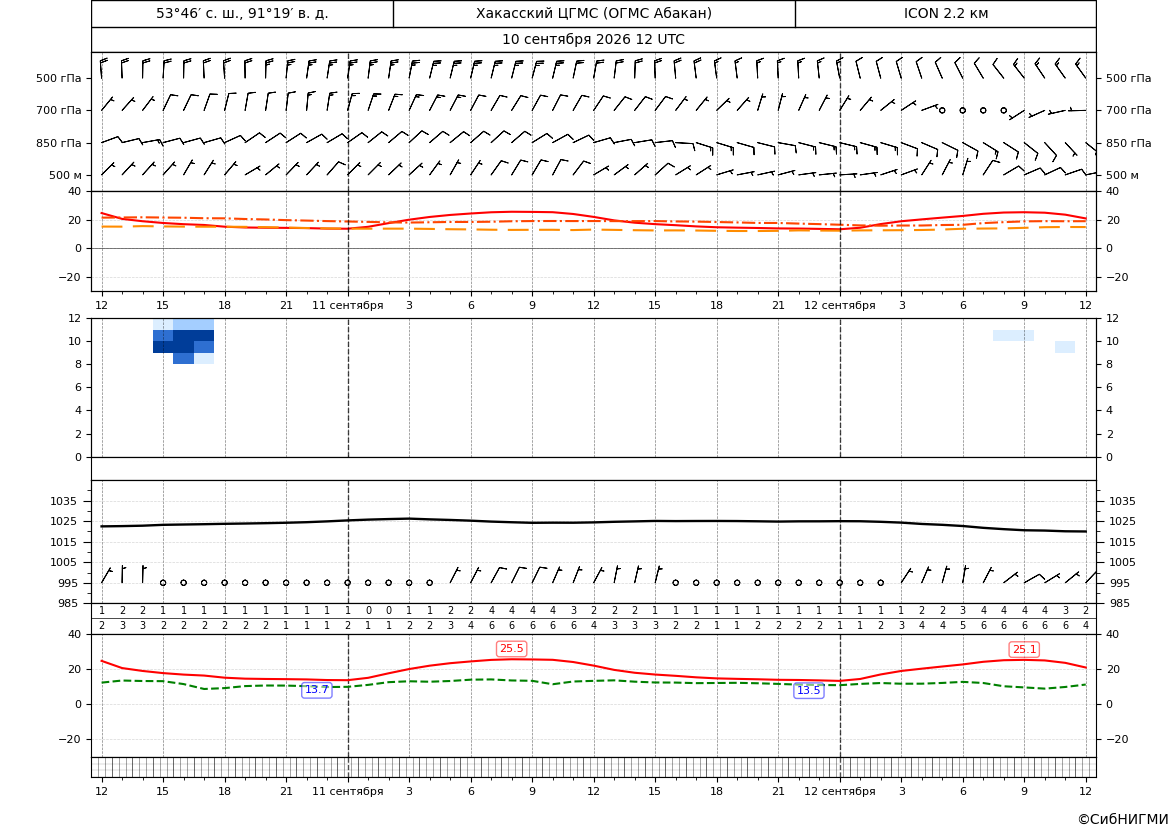Click the left 500 м wind level label
Viewport: 1169px width, 827px height.
point(66,176)
